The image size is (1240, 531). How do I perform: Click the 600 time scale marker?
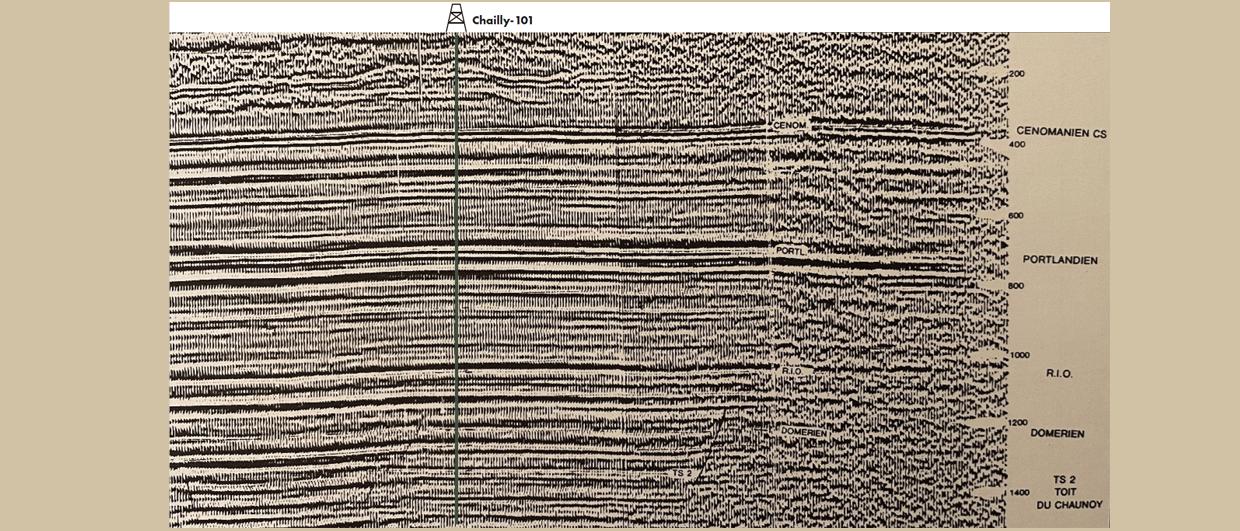tap(1017, 216)
